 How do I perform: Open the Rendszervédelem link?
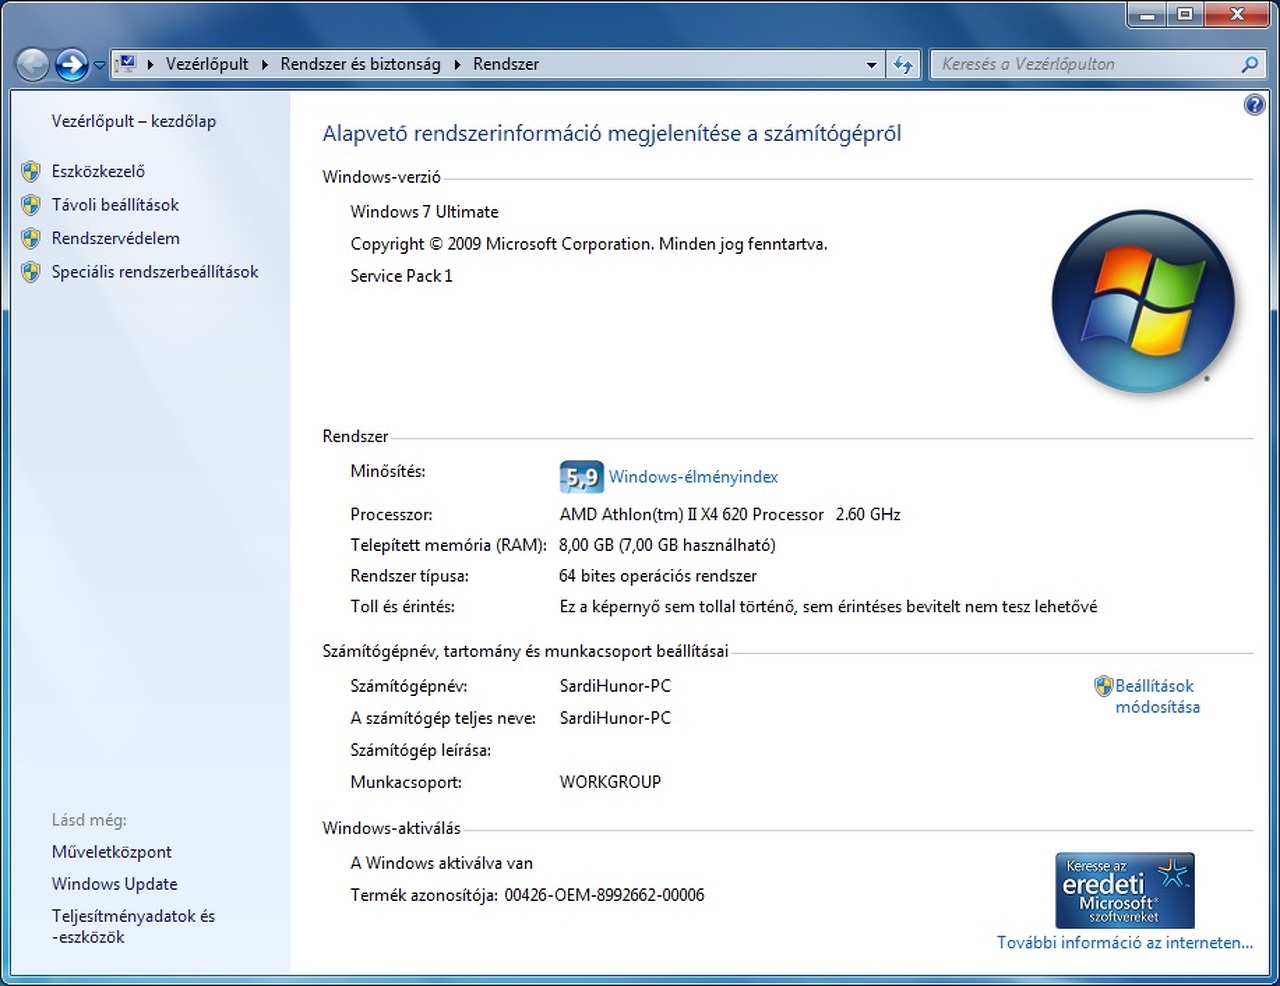[x=116, y=238]
